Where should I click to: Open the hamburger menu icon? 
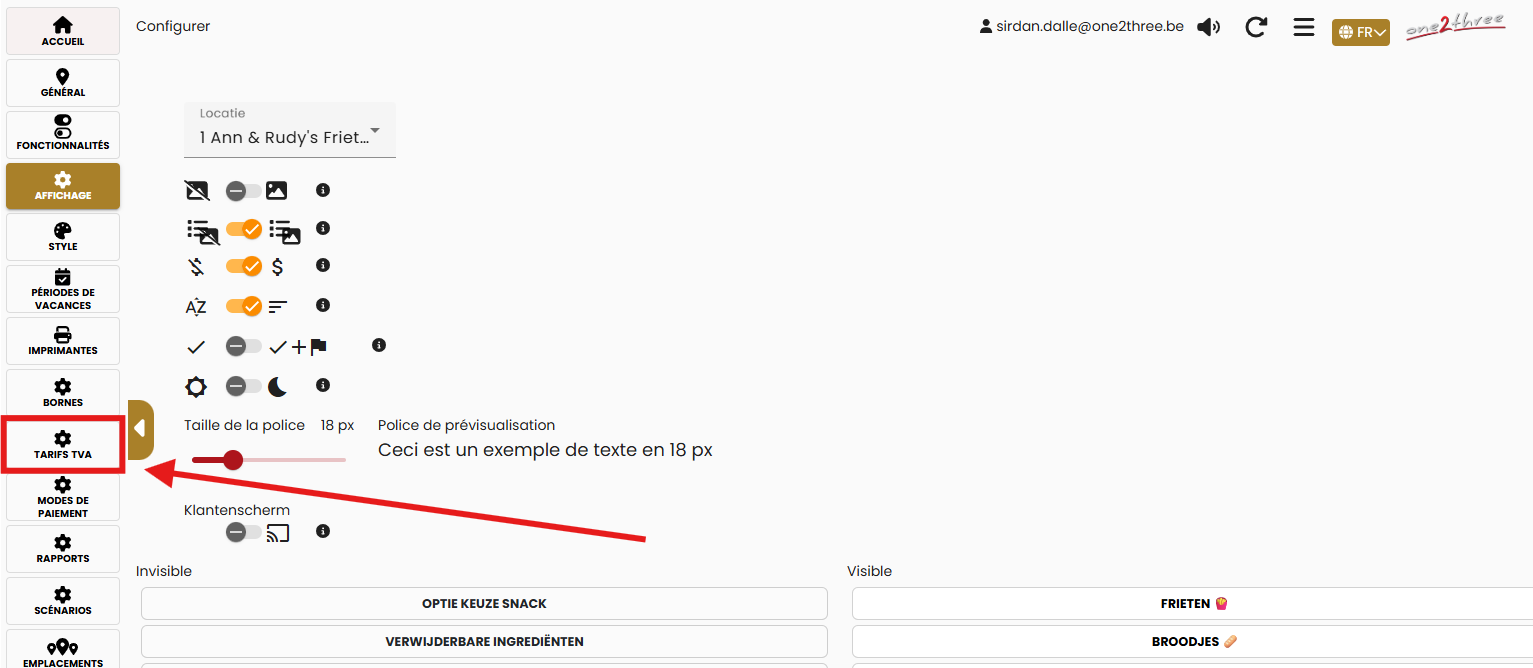click(1303, 27)
